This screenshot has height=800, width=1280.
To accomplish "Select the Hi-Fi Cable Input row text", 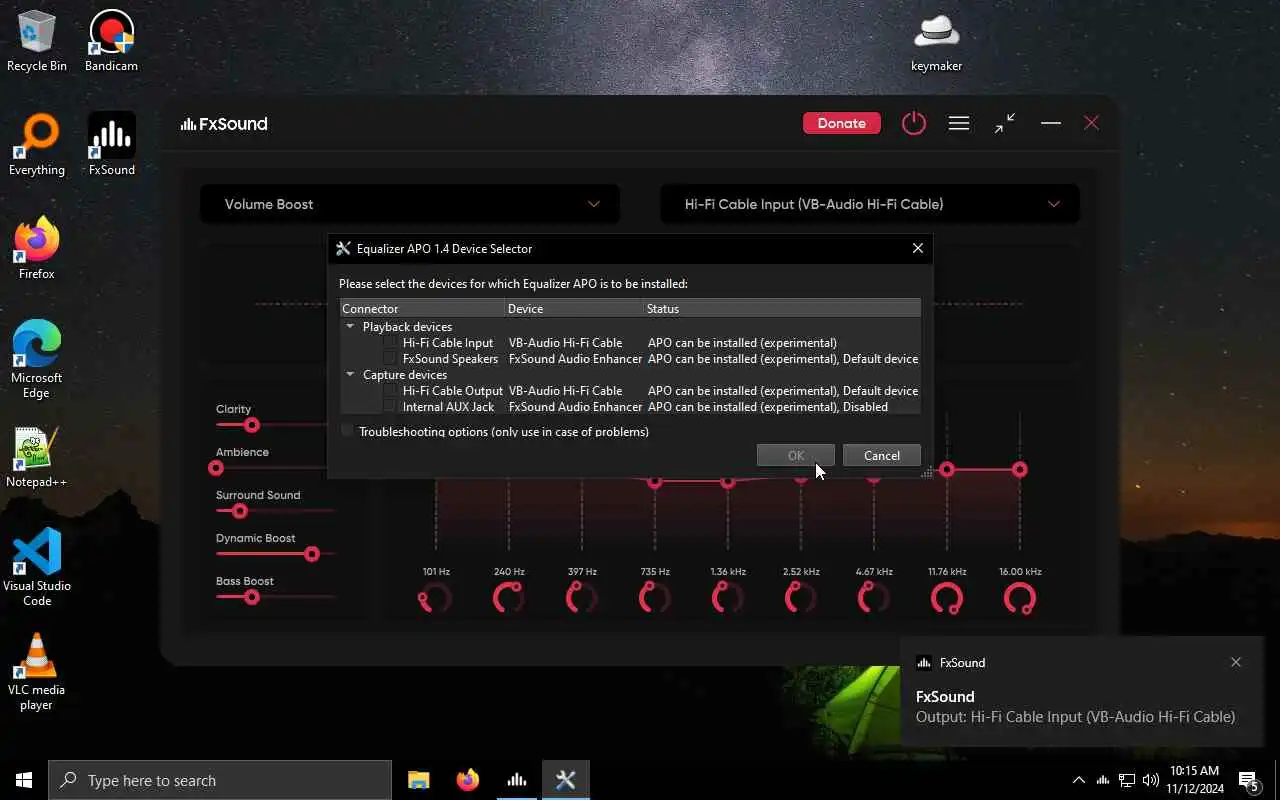I will (448, 343).
